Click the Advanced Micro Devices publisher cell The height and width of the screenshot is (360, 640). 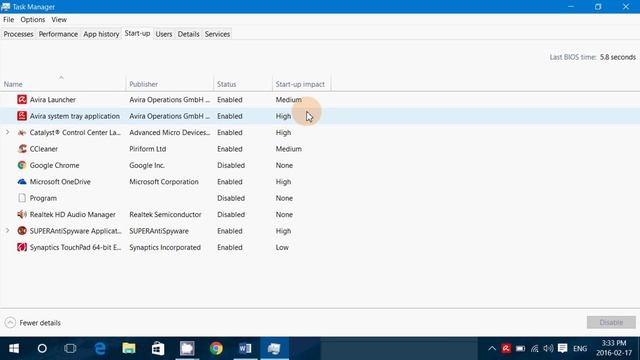[170, 133]
